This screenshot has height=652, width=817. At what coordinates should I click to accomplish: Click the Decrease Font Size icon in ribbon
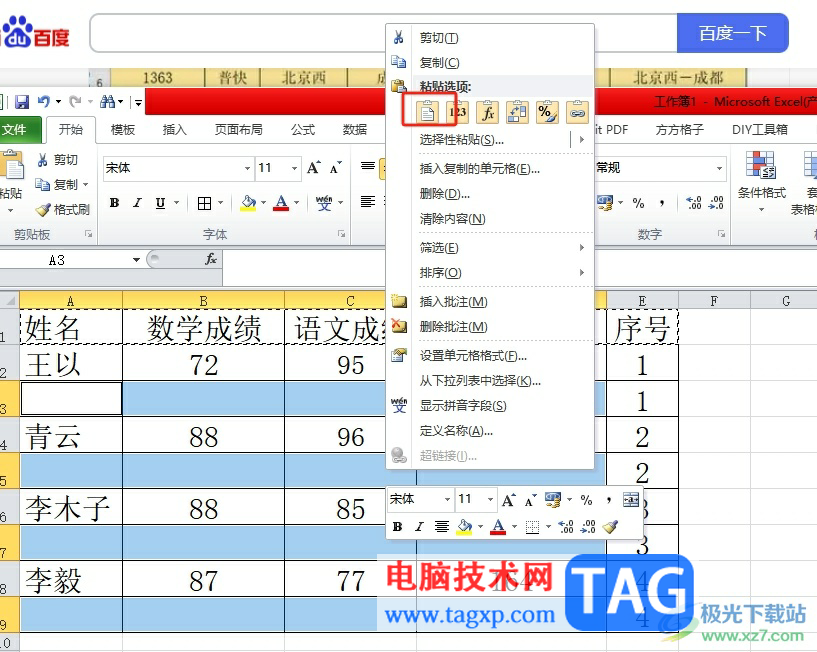pos(336,168)
